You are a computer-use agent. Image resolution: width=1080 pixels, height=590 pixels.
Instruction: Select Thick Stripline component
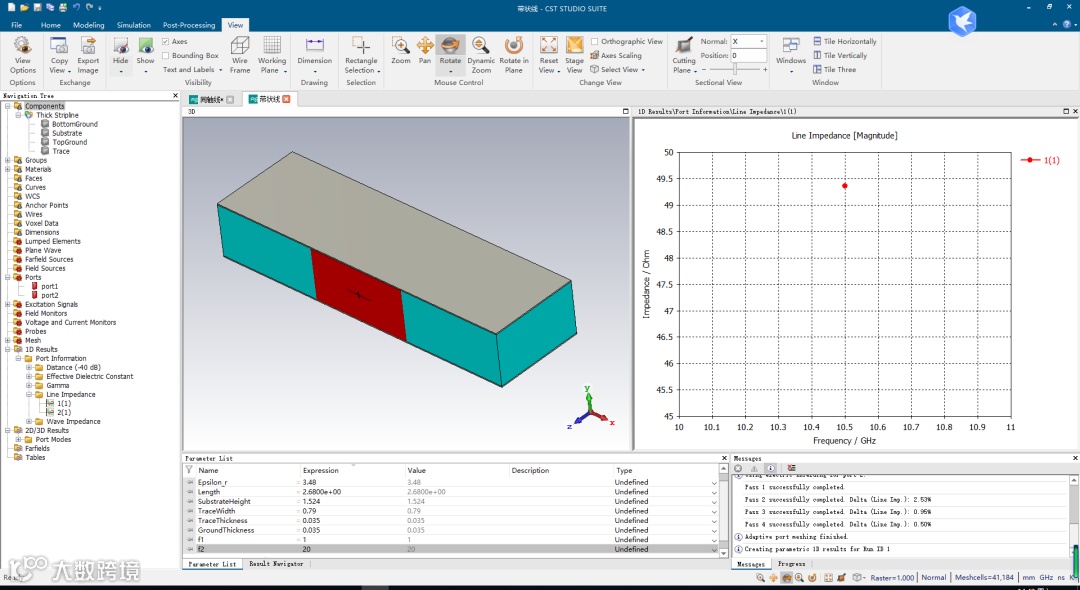[57, 115]
